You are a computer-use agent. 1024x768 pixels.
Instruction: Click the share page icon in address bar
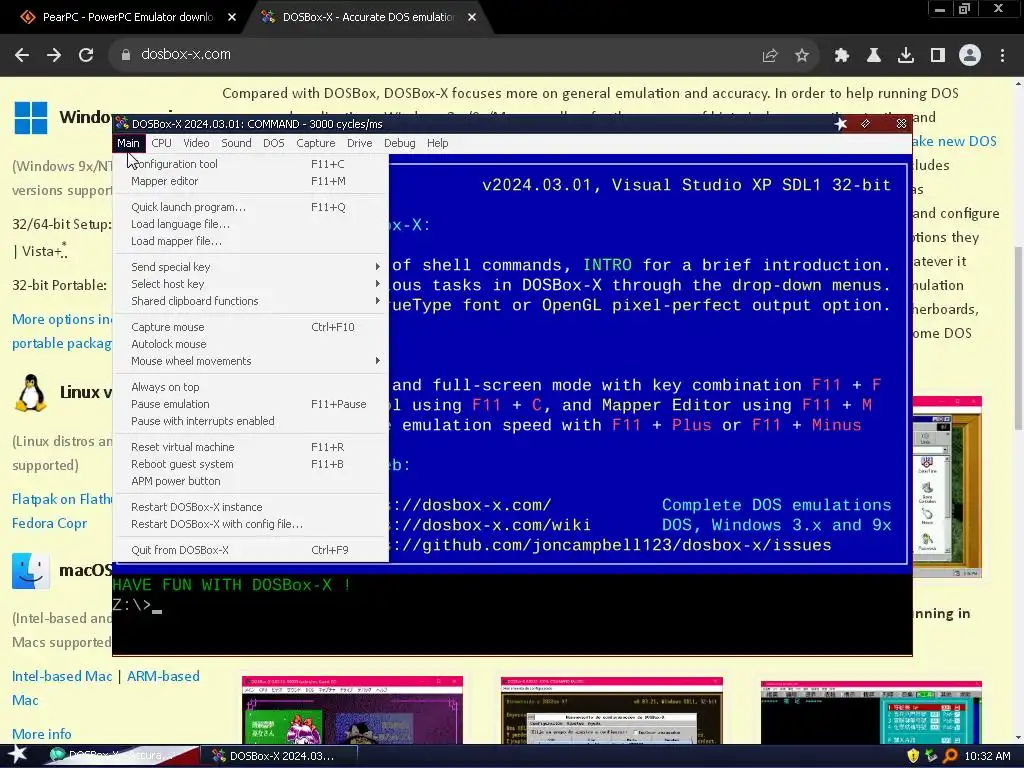770,56
